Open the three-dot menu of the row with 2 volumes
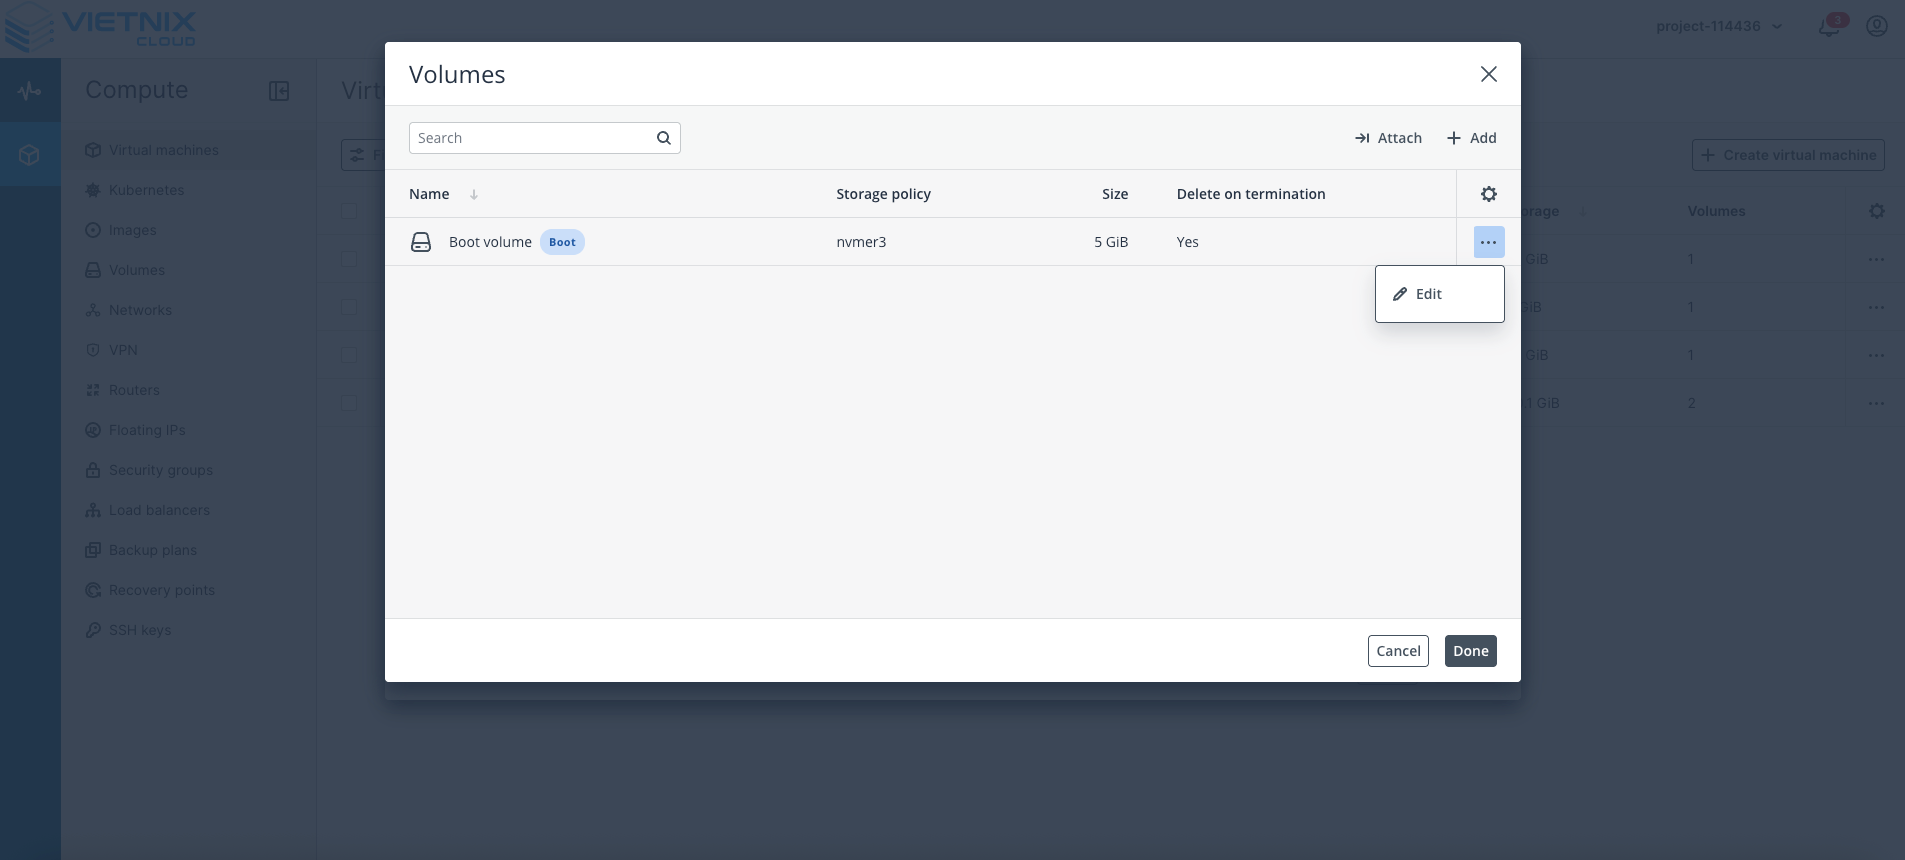The image size is (1905, 860). [x=1876, y=403]
